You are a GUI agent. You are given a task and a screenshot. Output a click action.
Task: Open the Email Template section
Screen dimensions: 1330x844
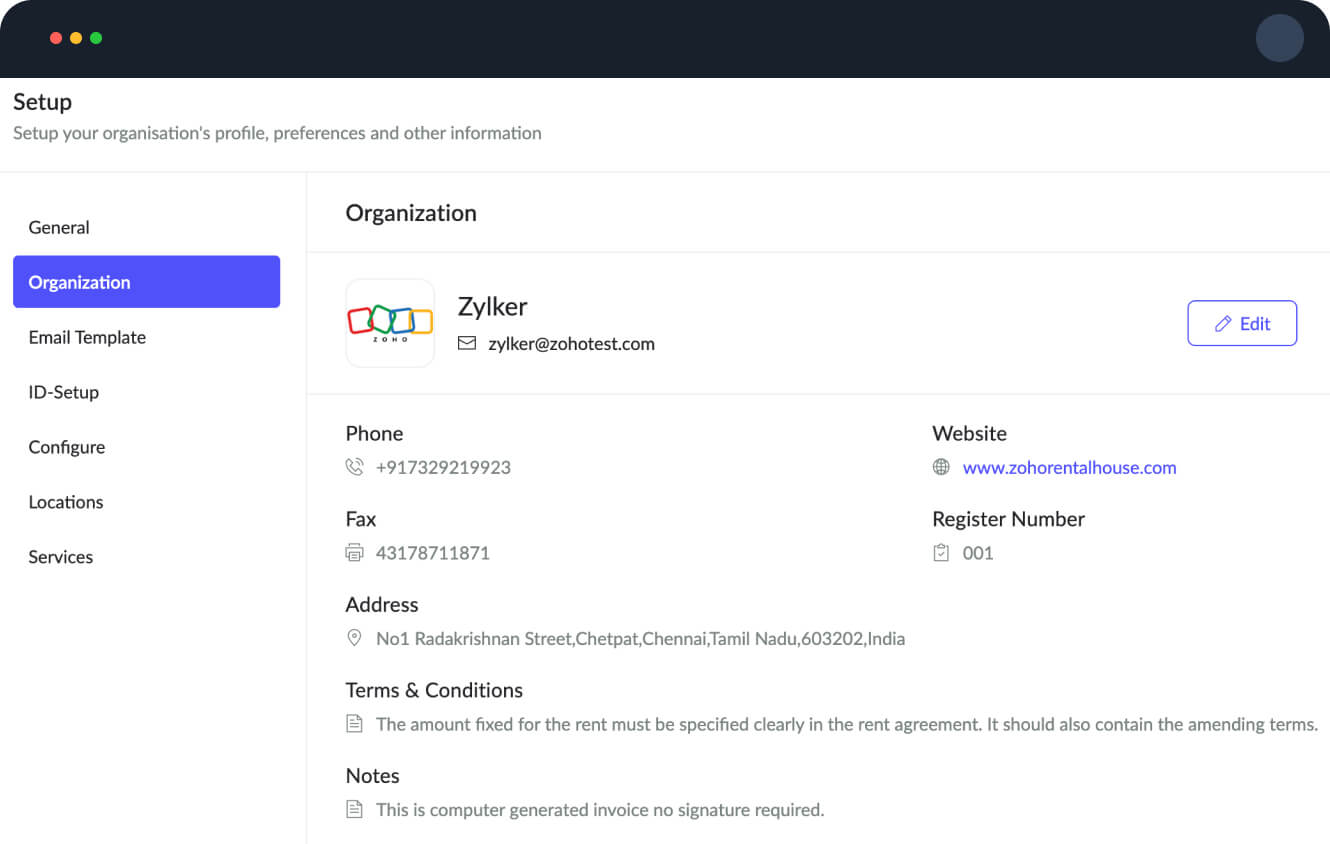[87, 337]
